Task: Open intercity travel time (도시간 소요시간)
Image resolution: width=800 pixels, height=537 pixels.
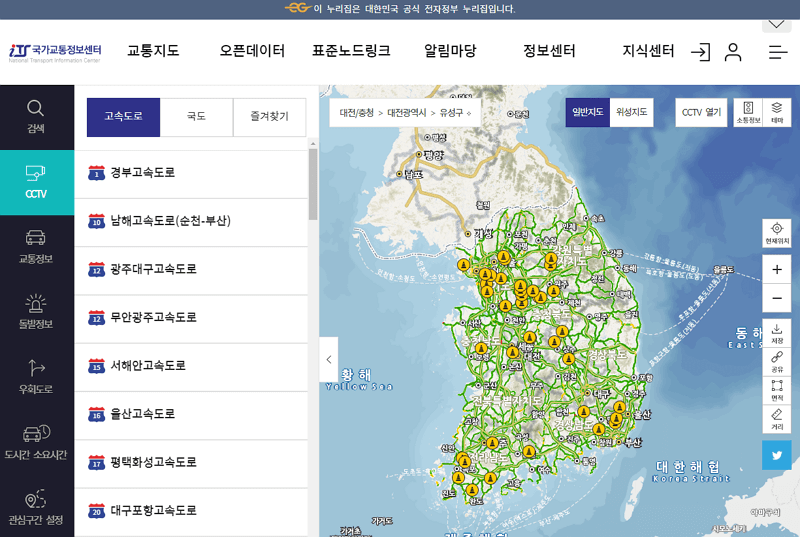Action: 36,443
